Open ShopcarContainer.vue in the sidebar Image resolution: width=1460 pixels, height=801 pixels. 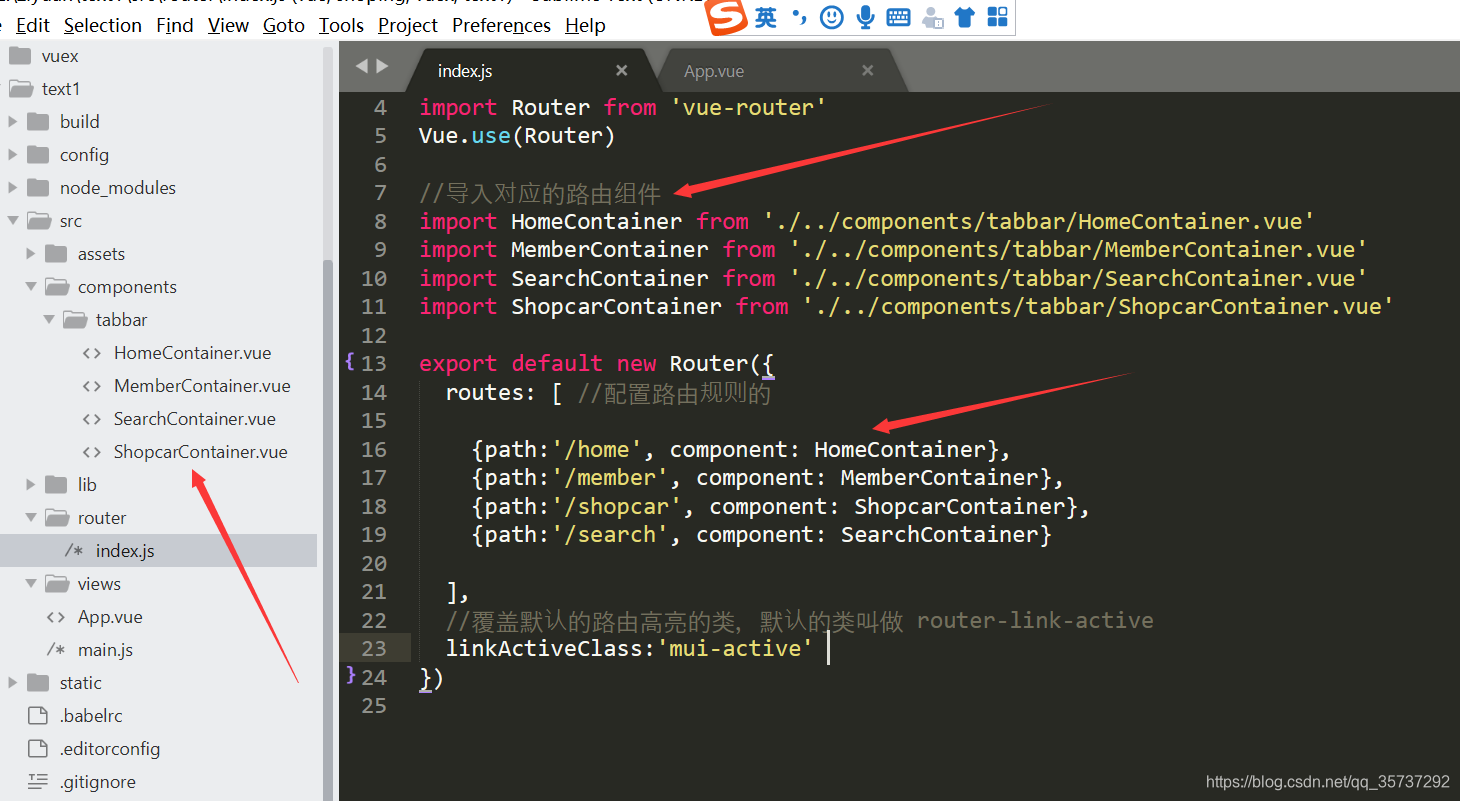(x=201, y=452)
